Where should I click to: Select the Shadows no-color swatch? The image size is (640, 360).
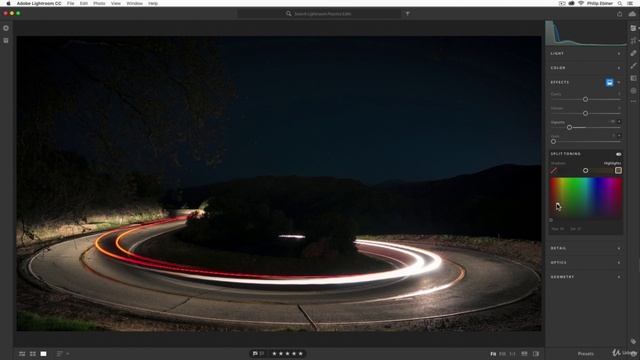(554, 171)
